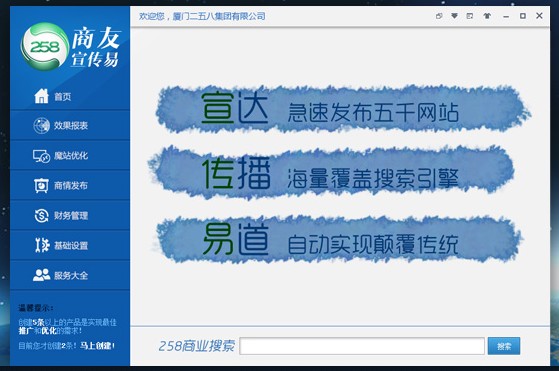The width and height of the screenshot is (559, 371).
Task: Click the 马上创建 create-now link
Action: point(97,346)
